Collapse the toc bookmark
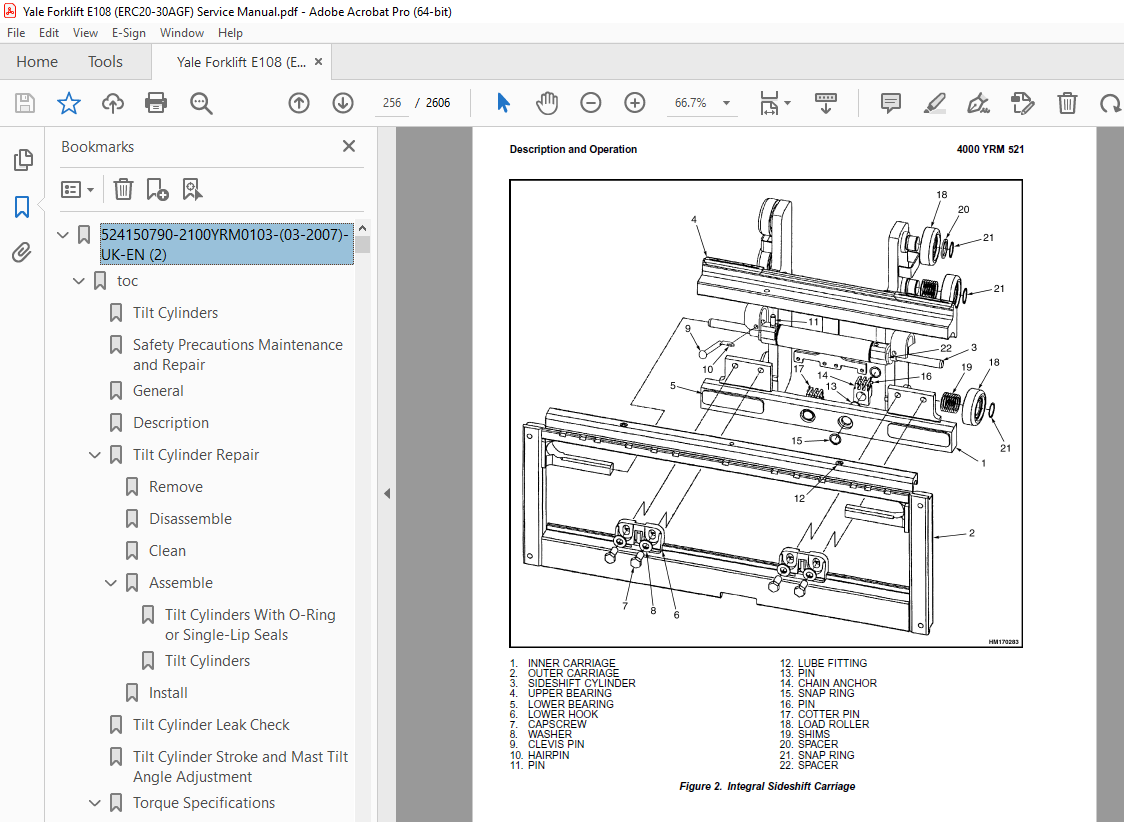 [x=79, y=281]
